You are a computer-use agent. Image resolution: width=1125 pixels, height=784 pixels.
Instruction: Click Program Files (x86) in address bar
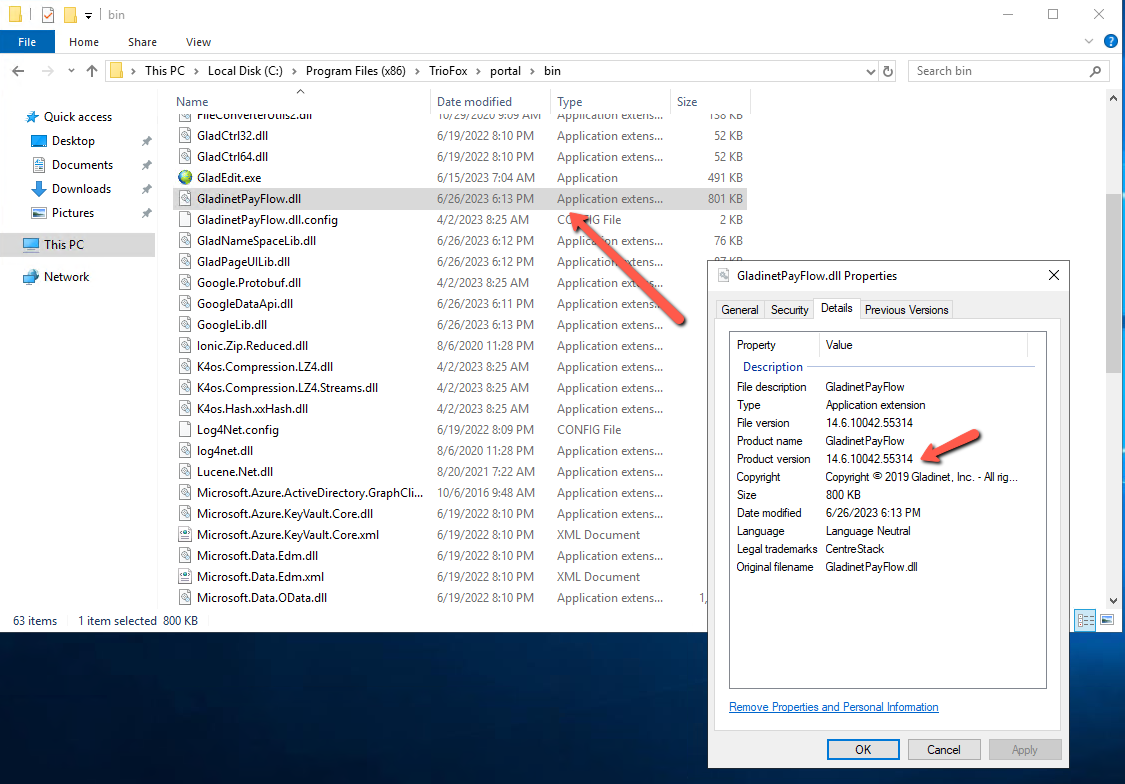[355, 71]
